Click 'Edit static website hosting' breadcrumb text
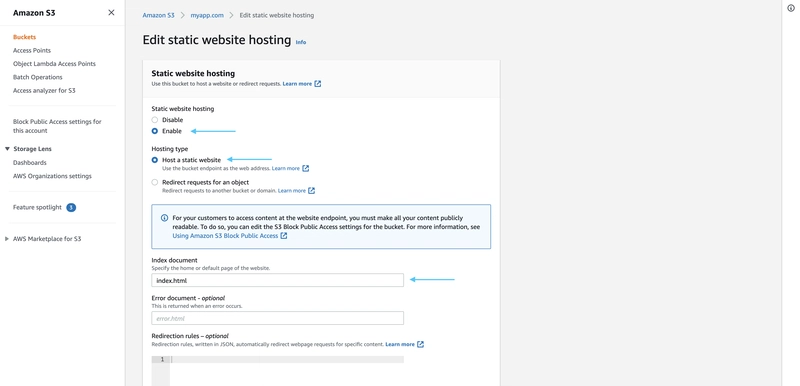The width and height of the screenshot is (800, 386). tap(277, 15)
